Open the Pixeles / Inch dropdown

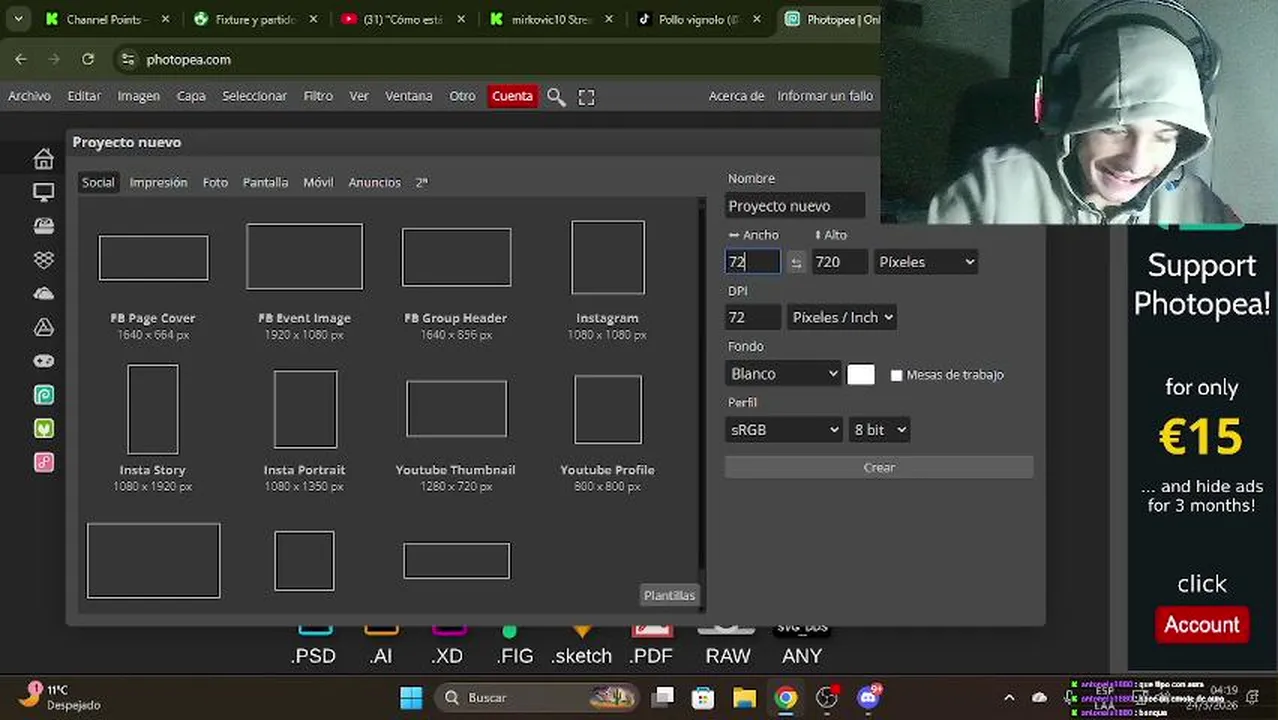point(841,317)
